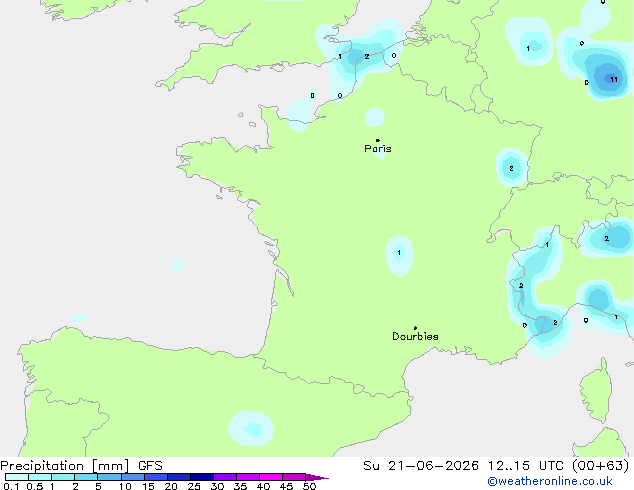Select the black dot marker above Paris label
This screenshot has width=634, height=490.
point(378,140)
